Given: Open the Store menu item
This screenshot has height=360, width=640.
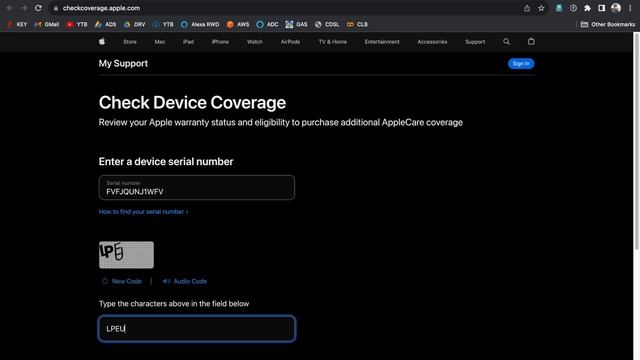Looking at the screenshot, I should coord(130,42).
